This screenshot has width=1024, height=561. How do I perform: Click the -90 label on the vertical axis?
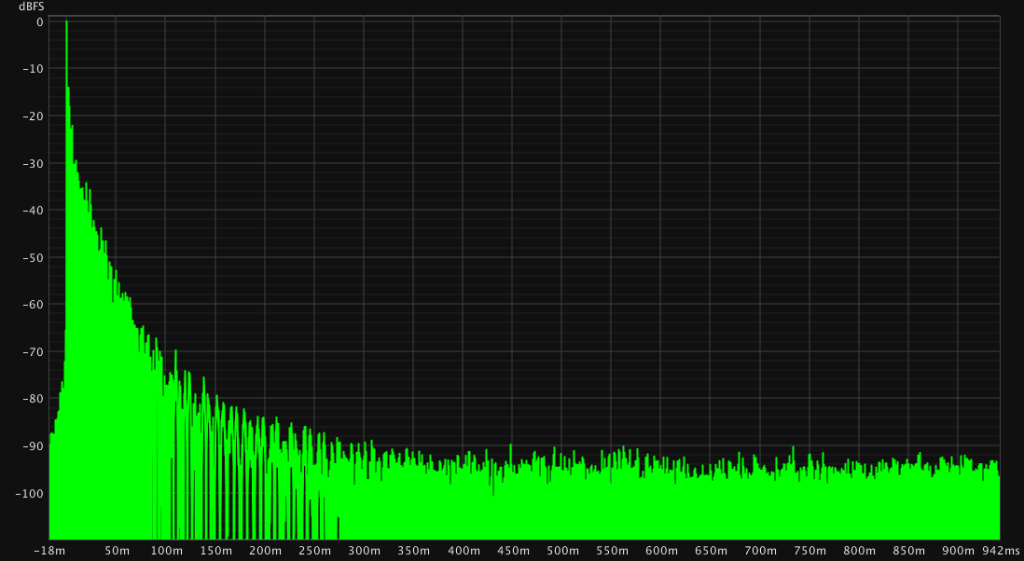pyautogui.click(x=35, y=446)
